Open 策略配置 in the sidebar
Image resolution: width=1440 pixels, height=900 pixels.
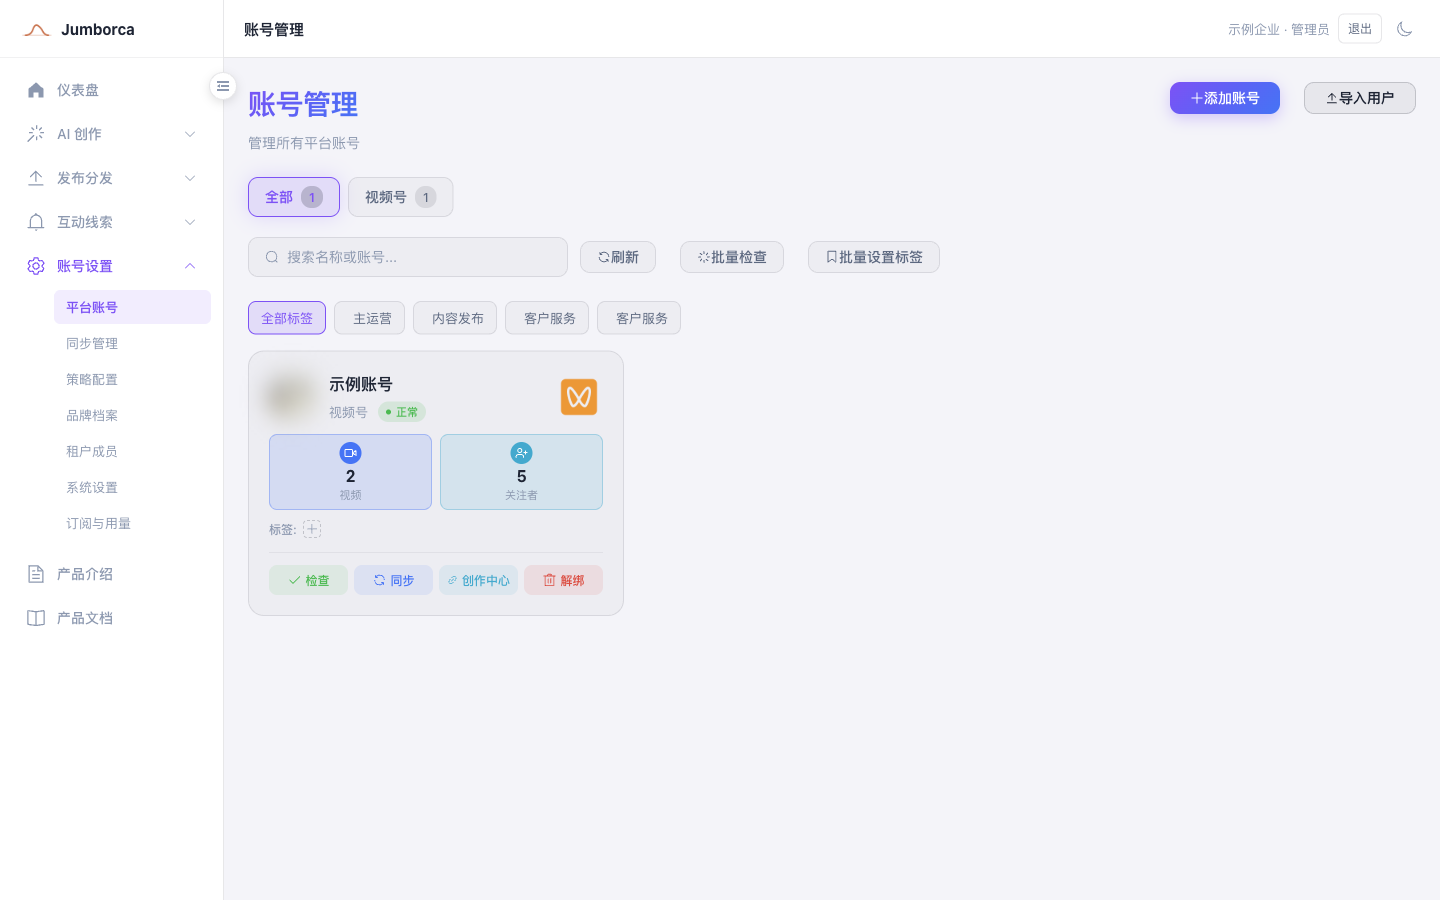(x=132, y=379)
